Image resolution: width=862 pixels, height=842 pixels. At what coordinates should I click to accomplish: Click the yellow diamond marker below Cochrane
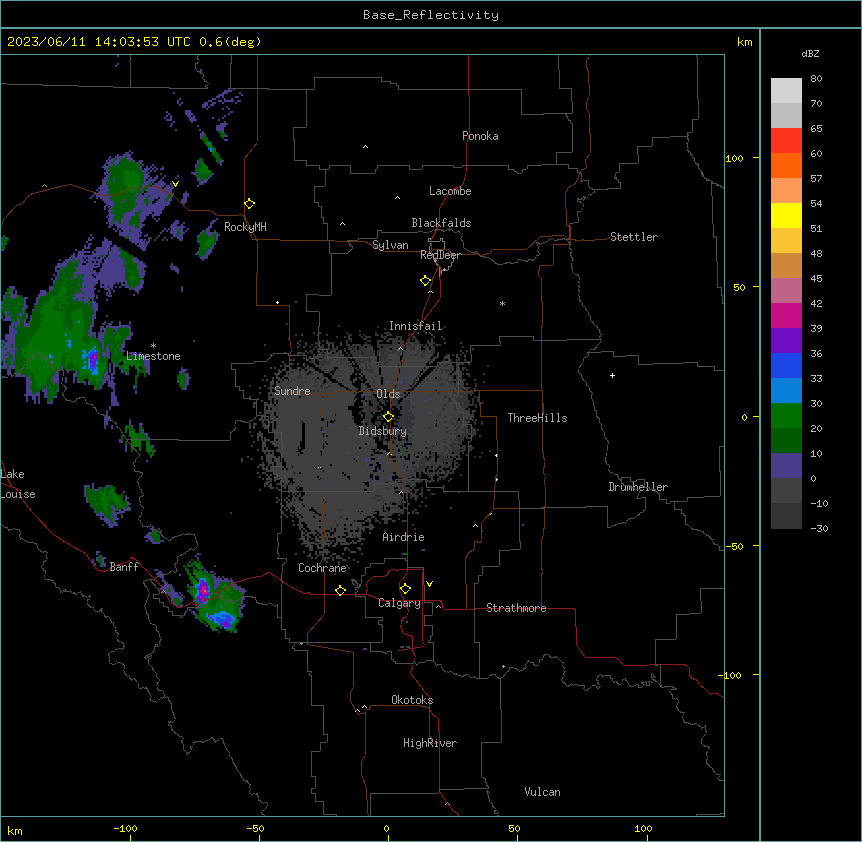pos(340,590)
